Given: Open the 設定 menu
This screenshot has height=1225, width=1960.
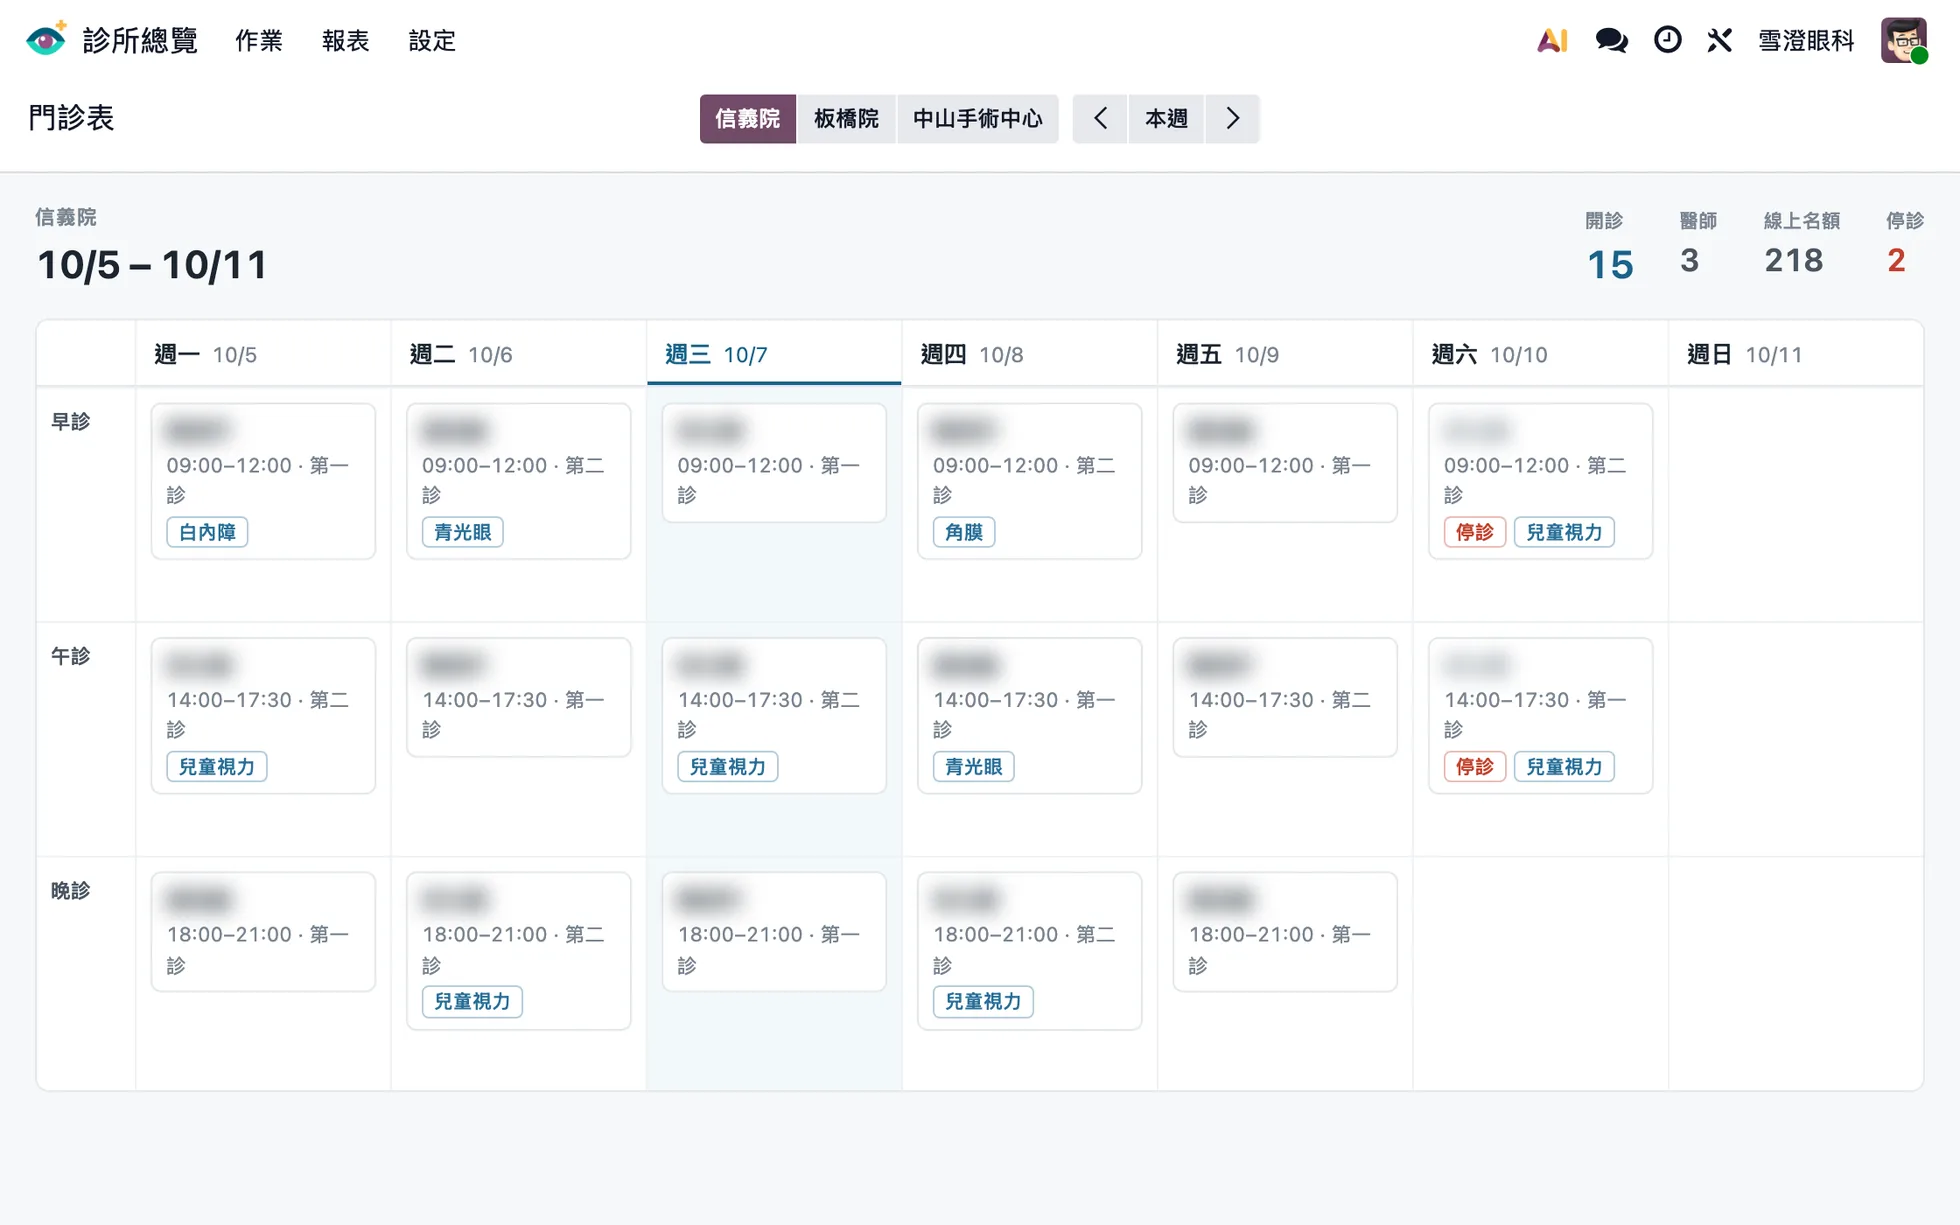Looking at the screenshot, I should 432,40.
